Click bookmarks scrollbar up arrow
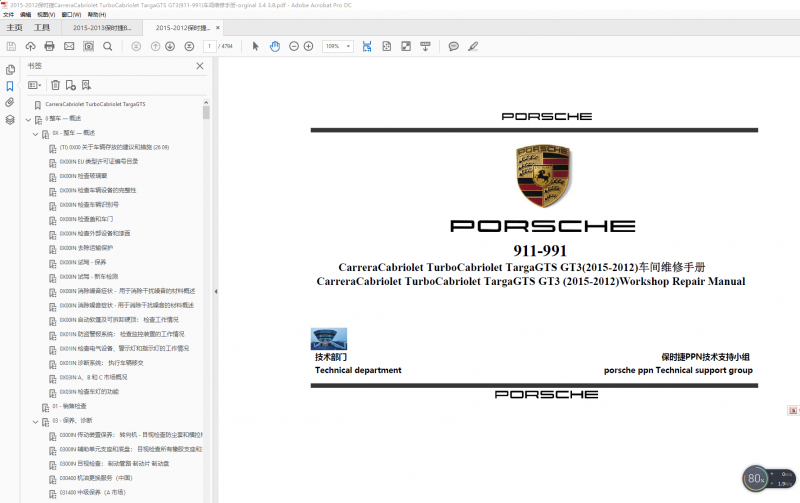Image resolution: width=800 pixels, height=503 pixels. [206, 103]
